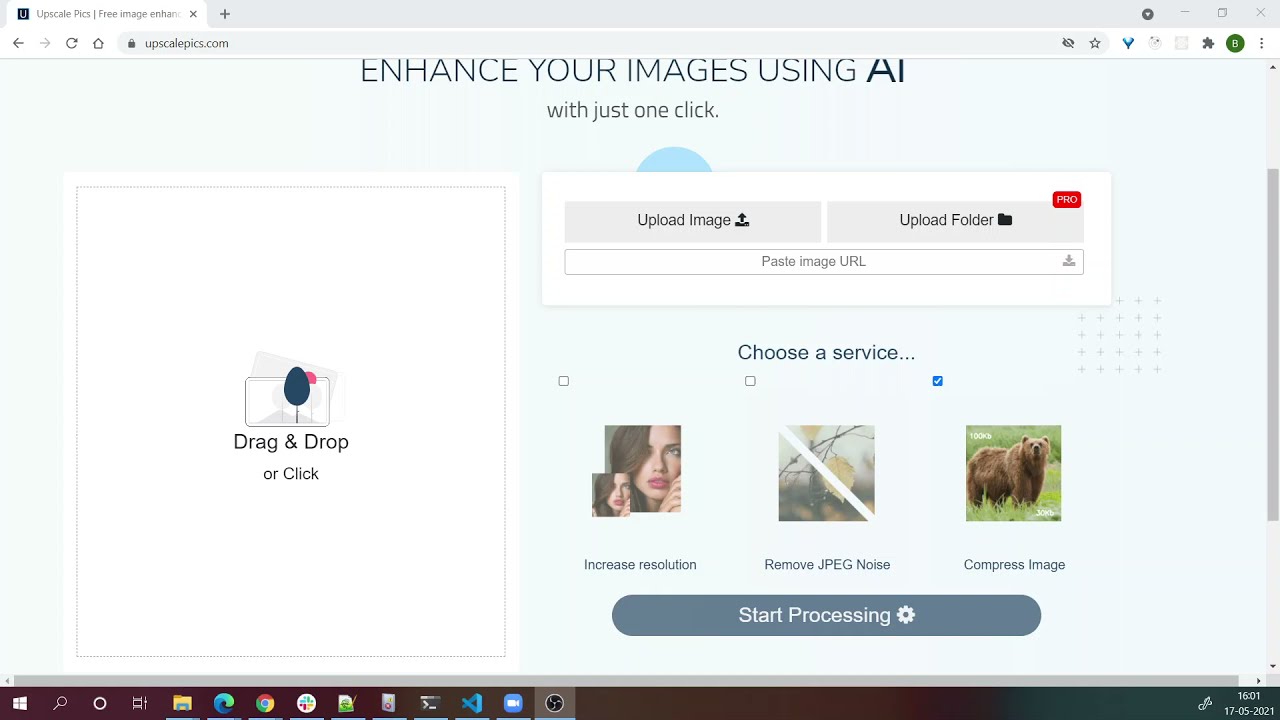Open Slack from taskbar
1280x720 pixels.
tap(306, 703)
